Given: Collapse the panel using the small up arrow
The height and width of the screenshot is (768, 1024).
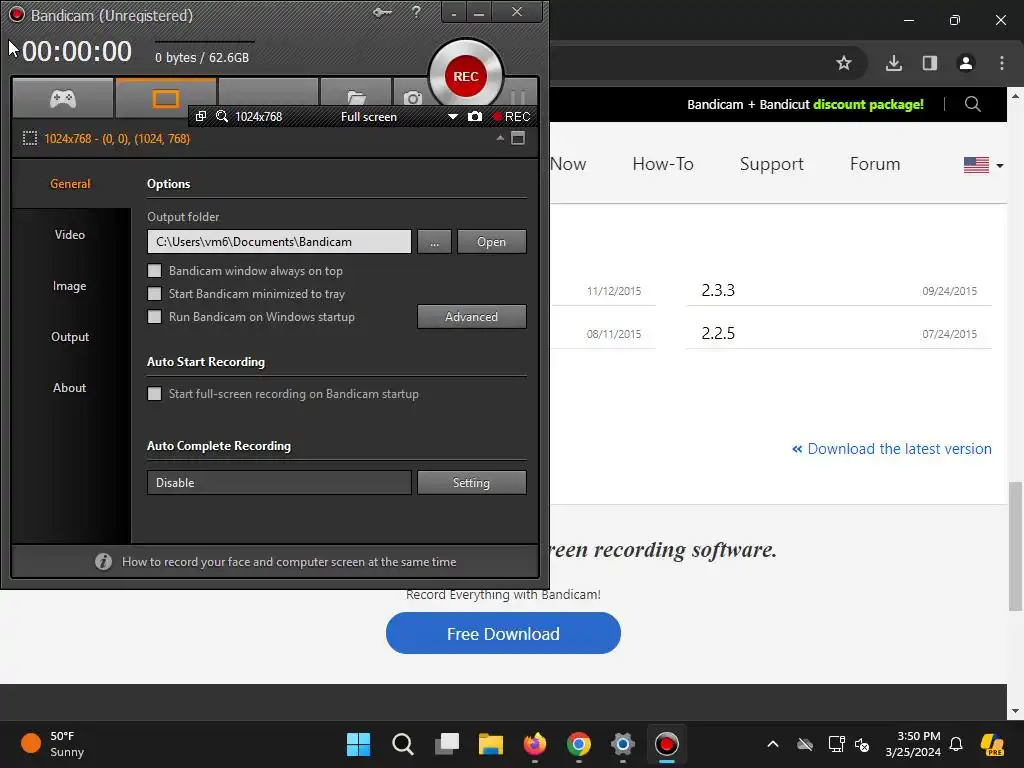Looking at the screenshot, I should tap(500, 138).
